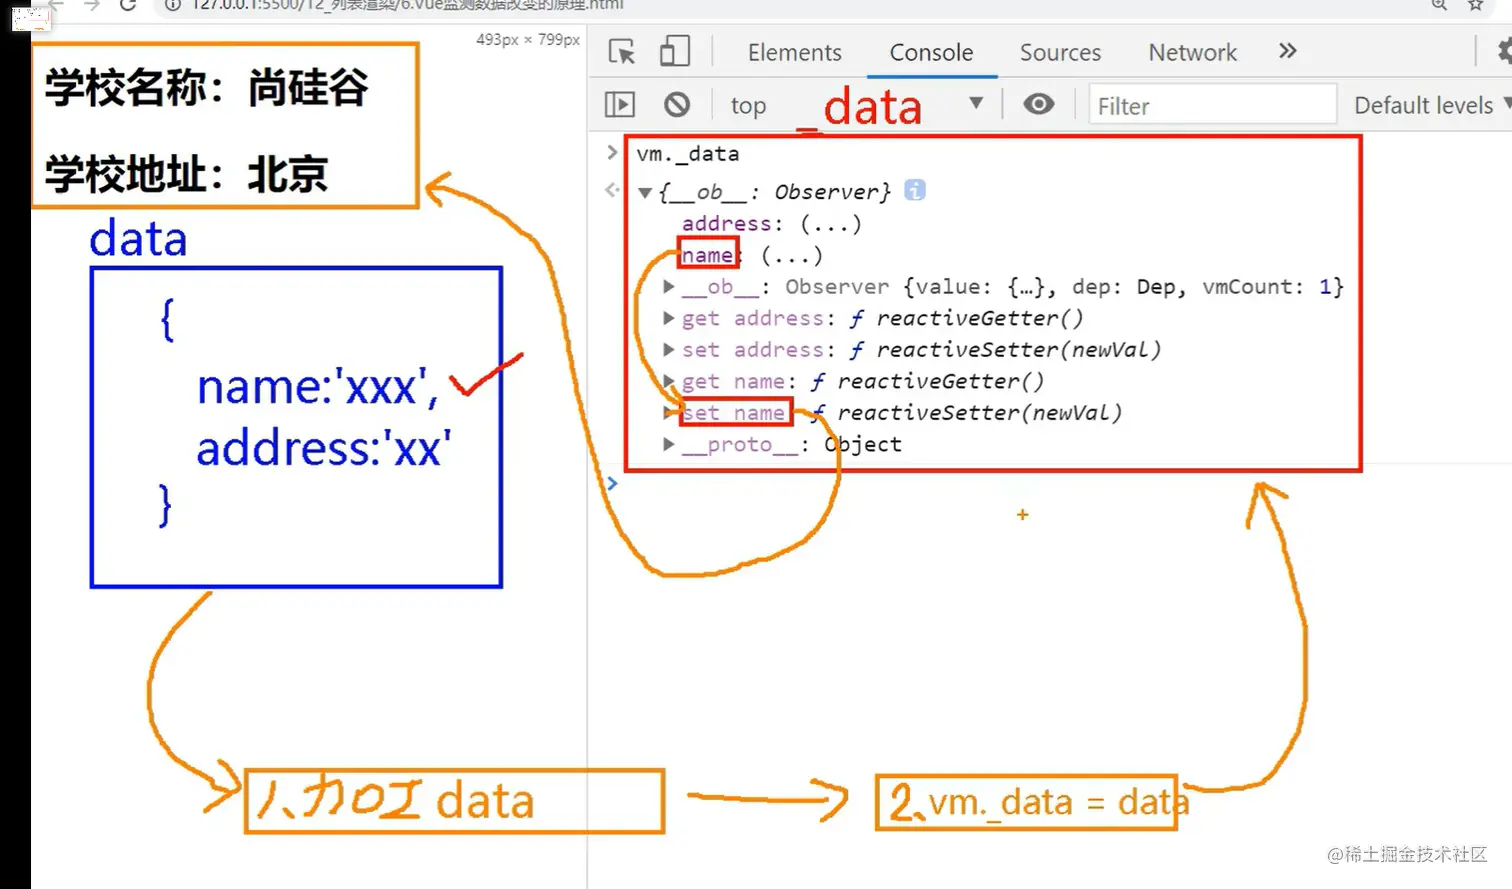
Task: Focus the console Filter field
Action: pos(1212,105)
